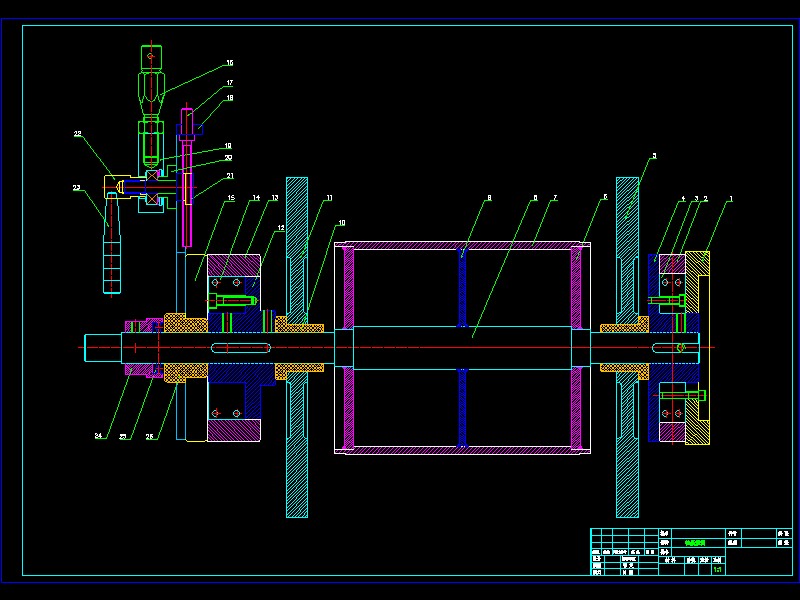The height and width of the screenshot is (600, 800).
Task: Click callout number 2
Action: pos(706,199)
